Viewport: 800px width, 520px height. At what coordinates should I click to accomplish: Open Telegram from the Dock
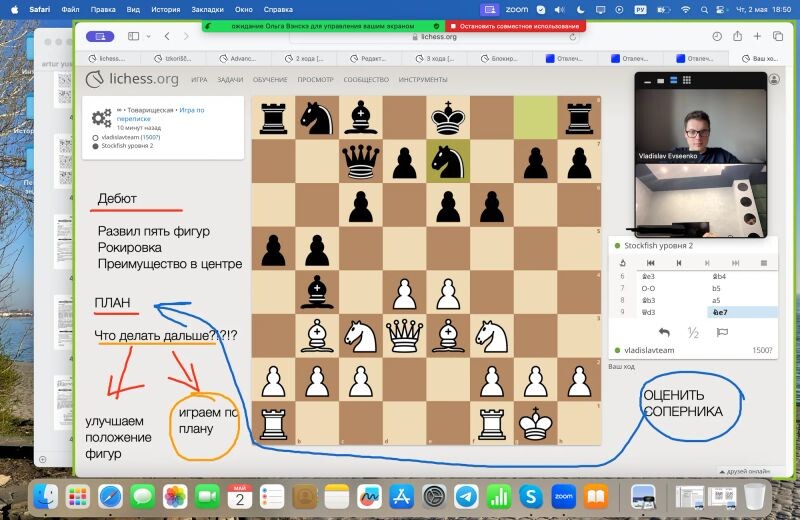pyautogui.click(x=465, y=497)
